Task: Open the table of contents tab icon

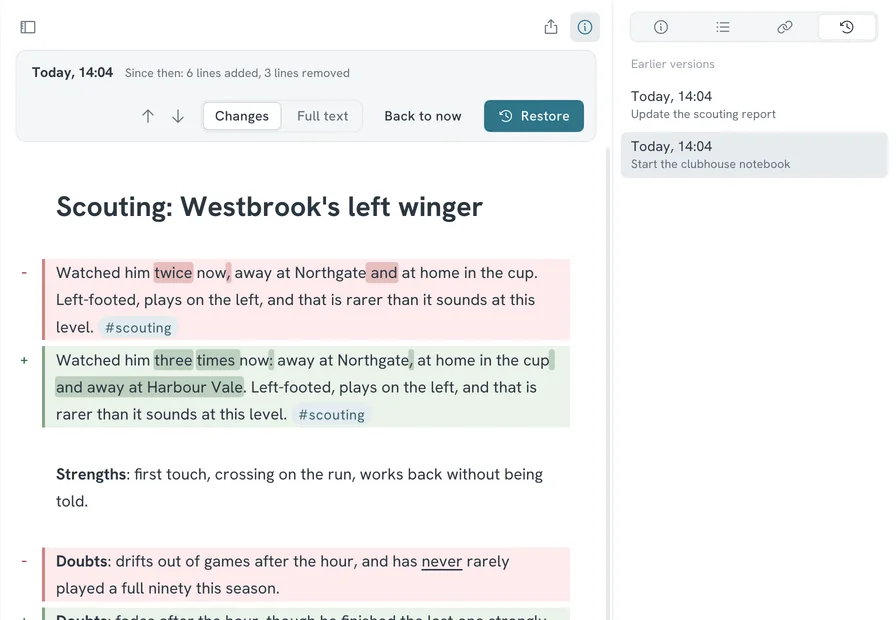Action: tap(723, 27)
